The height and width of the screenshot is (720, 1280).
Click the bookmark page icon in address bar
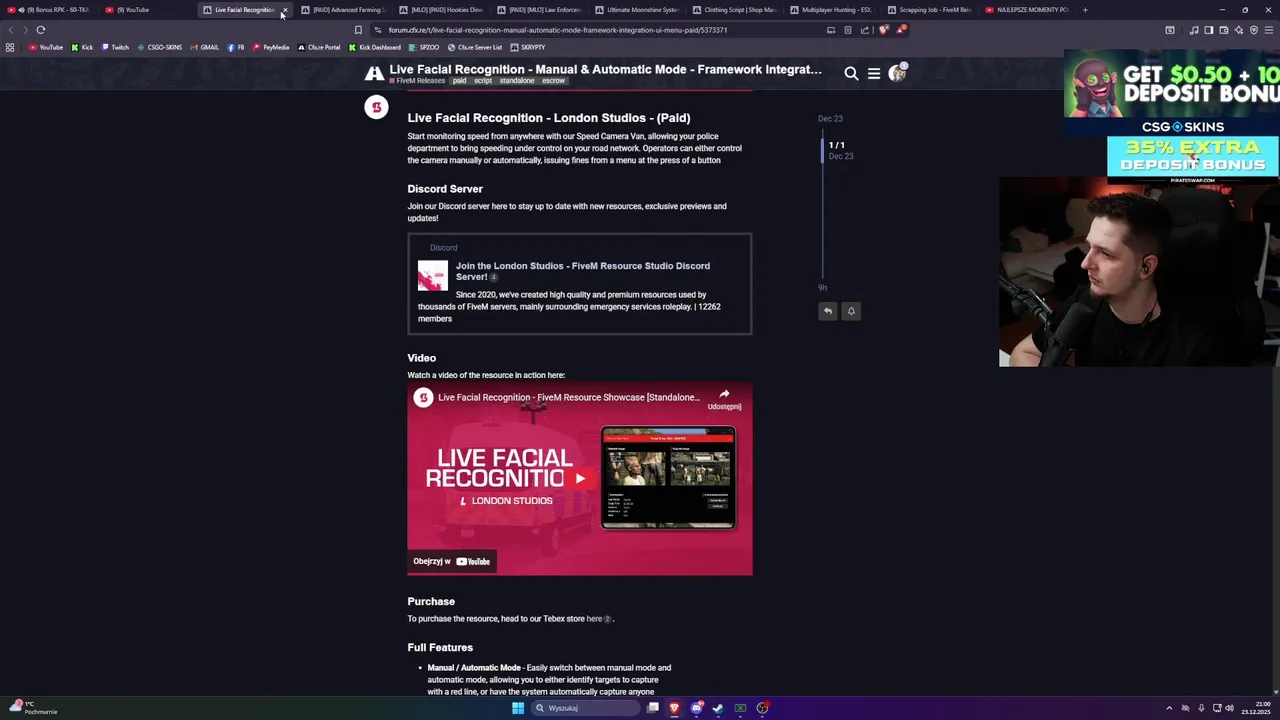[358, 30]
